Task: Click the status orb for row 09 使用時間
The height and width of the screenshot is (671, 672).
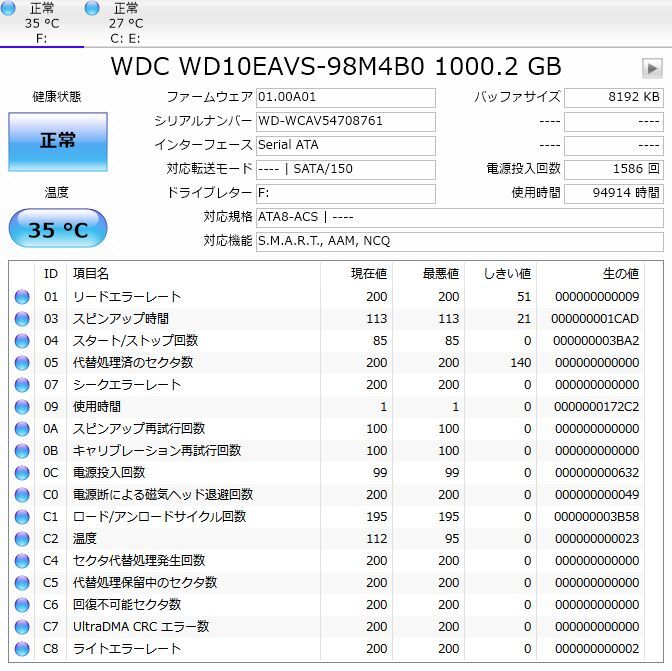Action: (22, 407)
